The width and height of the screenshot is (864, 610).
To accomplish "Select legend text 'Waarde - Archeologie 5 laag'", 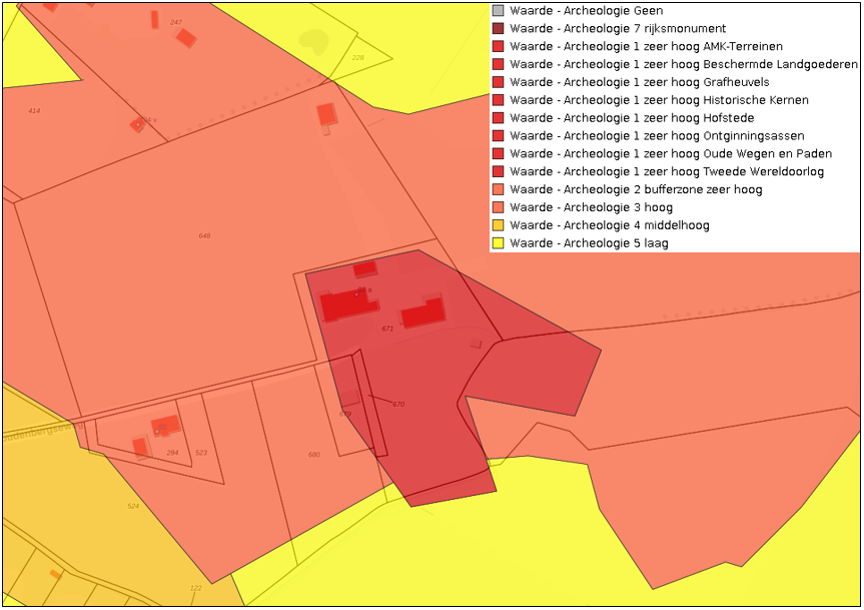I will pyautogui.click(x=589, y=243).
